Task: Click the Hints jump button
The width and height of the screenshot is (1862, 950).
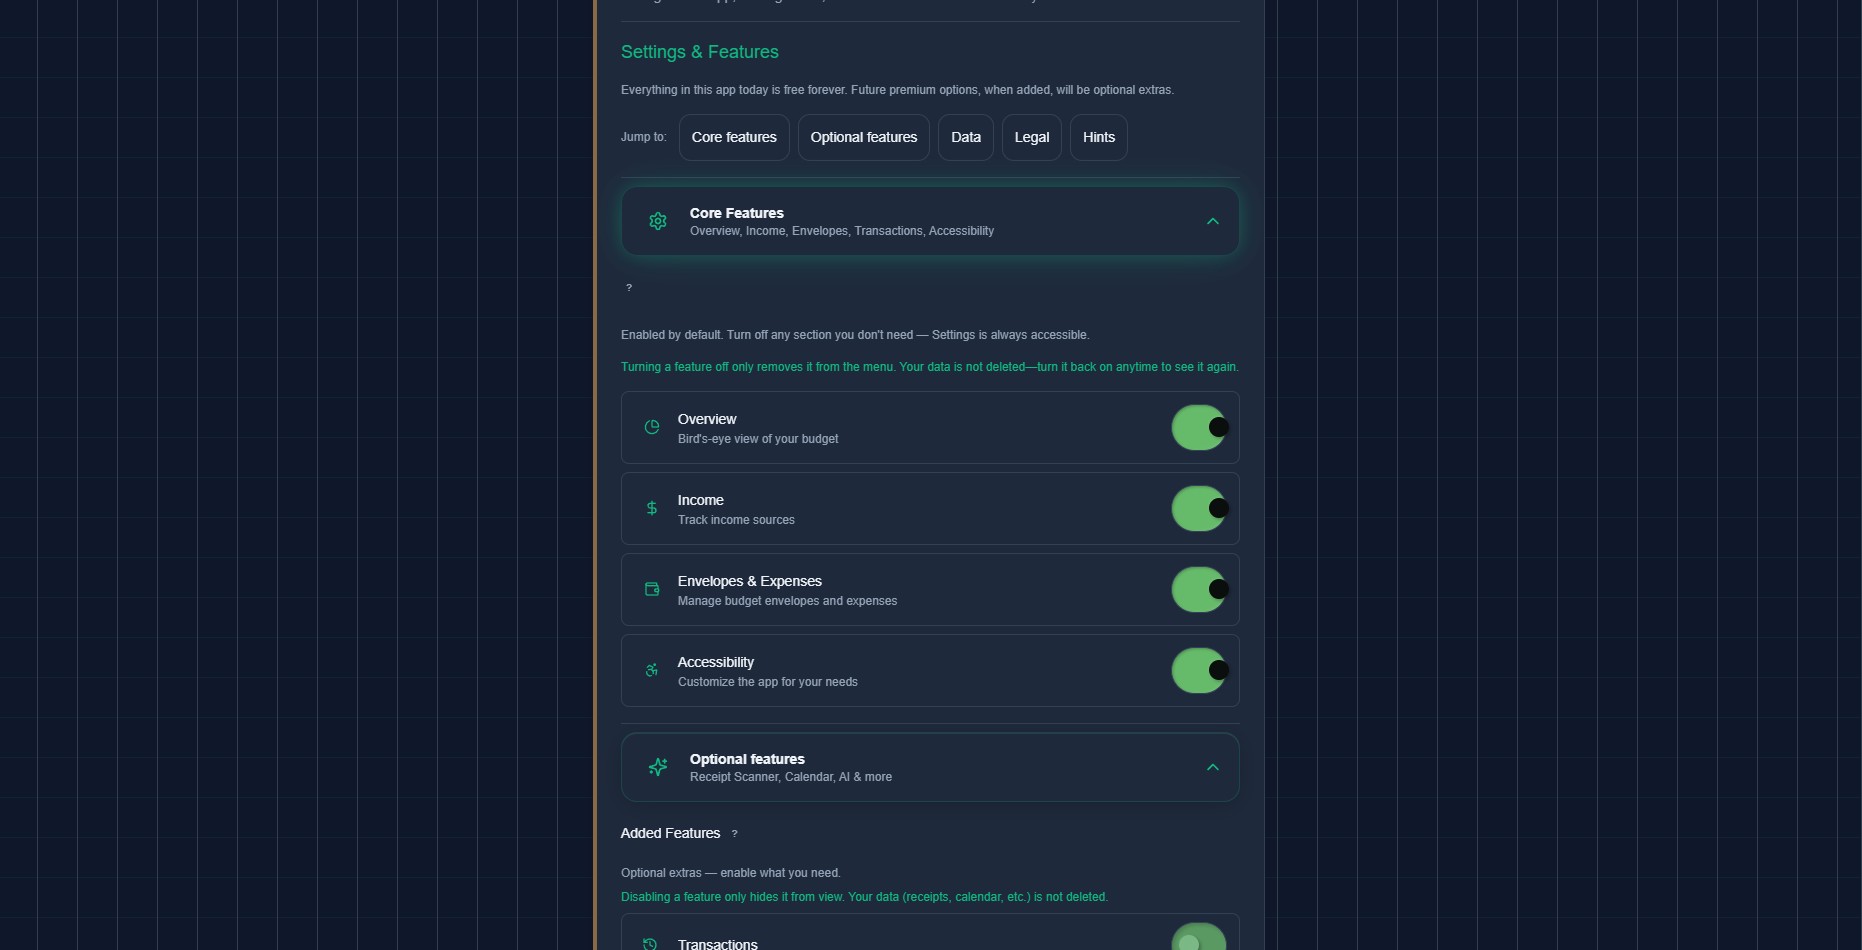Action: (x=1098, y=137)
